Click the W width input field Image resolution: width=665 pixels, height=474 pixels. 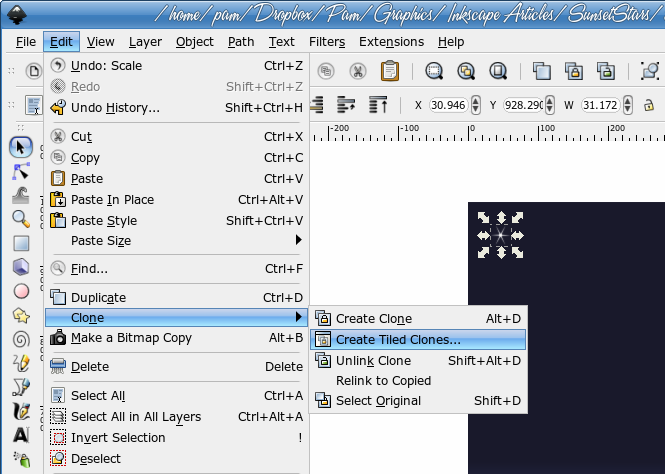pyautogui.click(x=600, y=105)
